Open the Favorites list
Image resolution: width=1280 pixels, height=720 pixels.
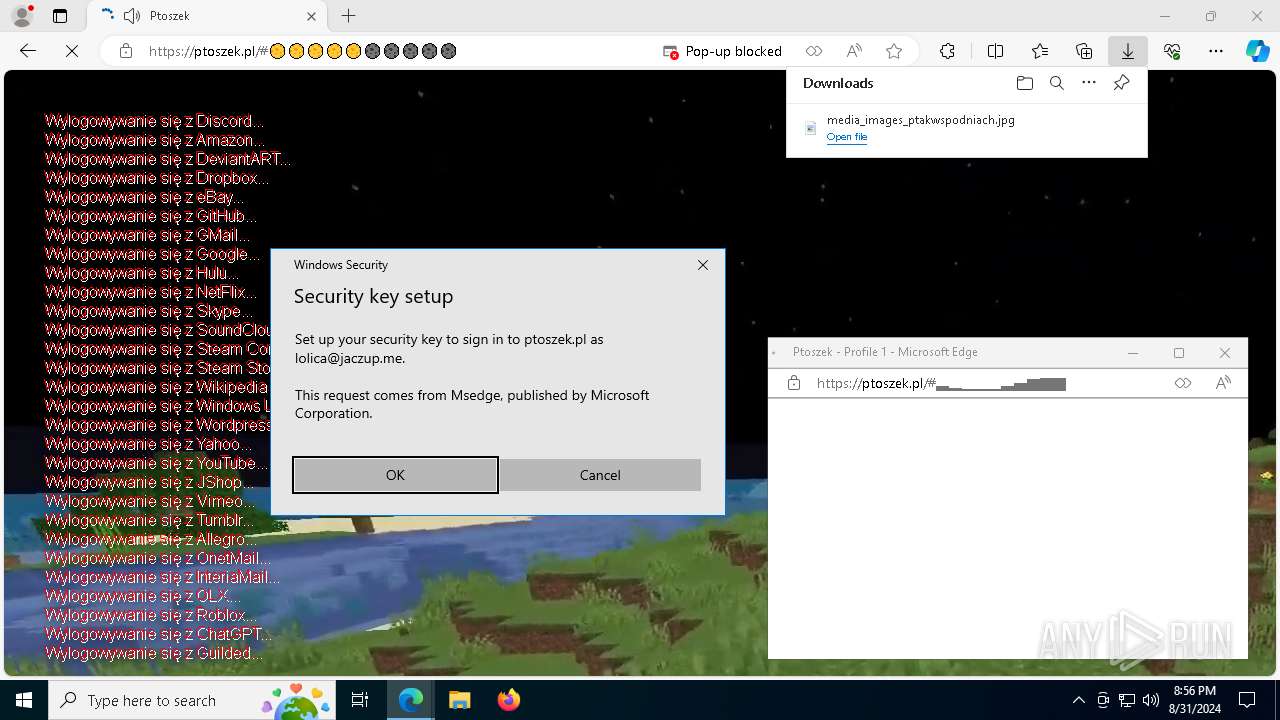(1040, 51)
